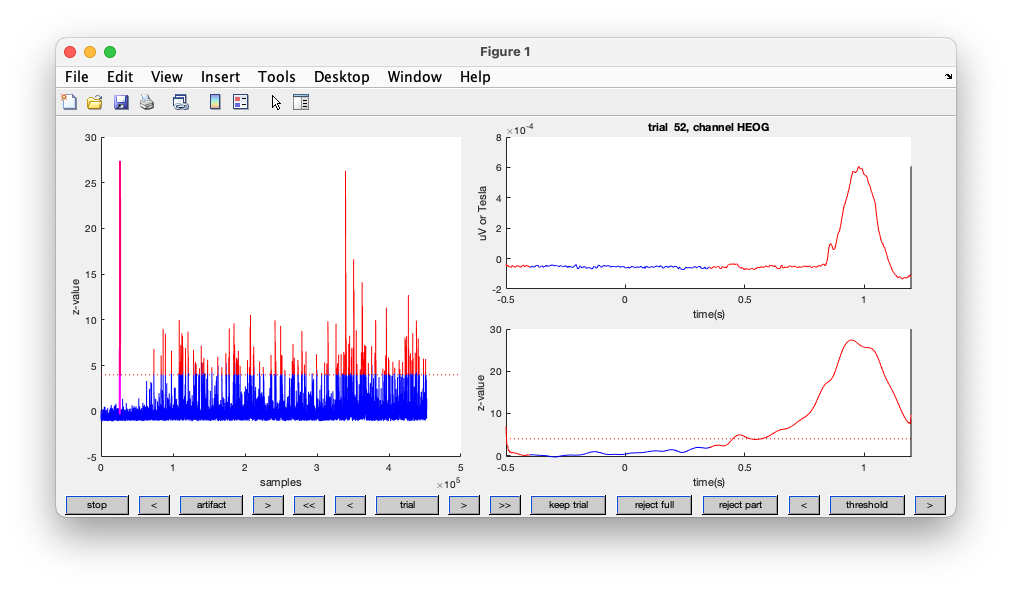
Task: Click the Link Plot toolbar icon
Action: pyautogui.click(x=181, y=102)
